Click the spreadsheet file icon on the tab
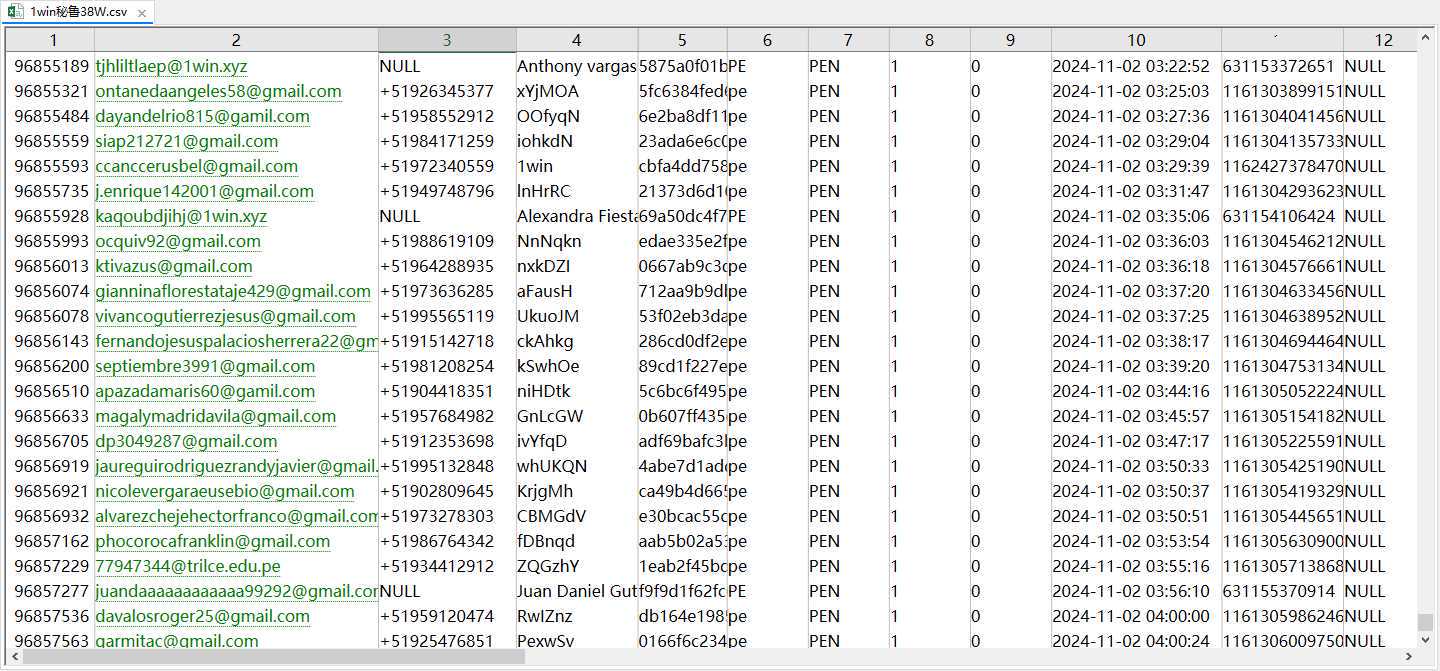Image resolution: width=1440 pixels, height=671 pixels. click(17, 13)
